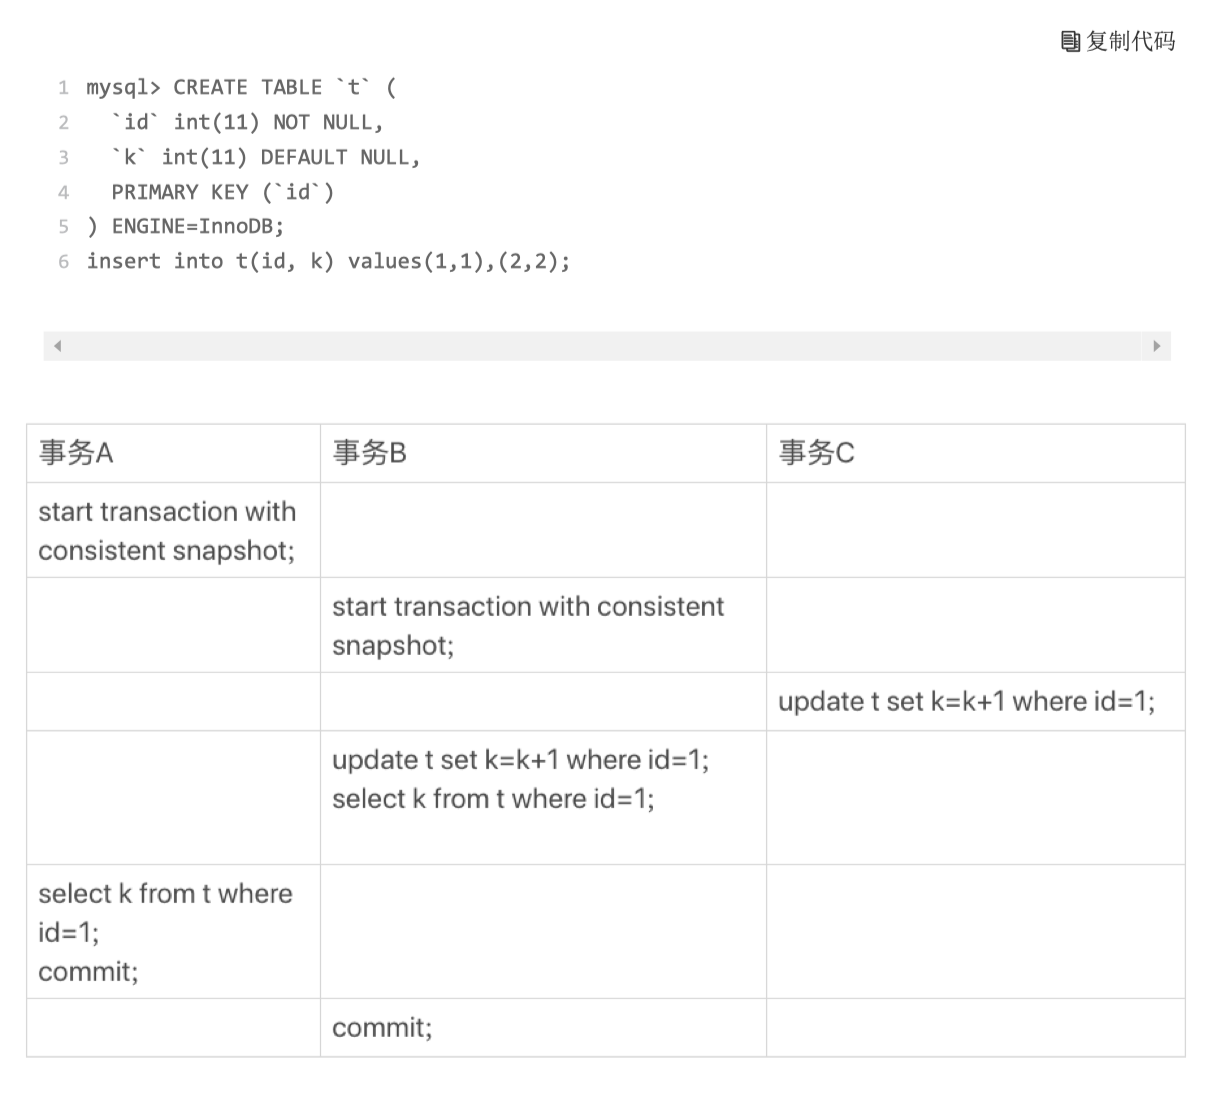Image resolution: width=1228 pixels, height=1120 pixels.
Task: Click transaction B's final commit cell
Action: click(x=543, y=1028)
